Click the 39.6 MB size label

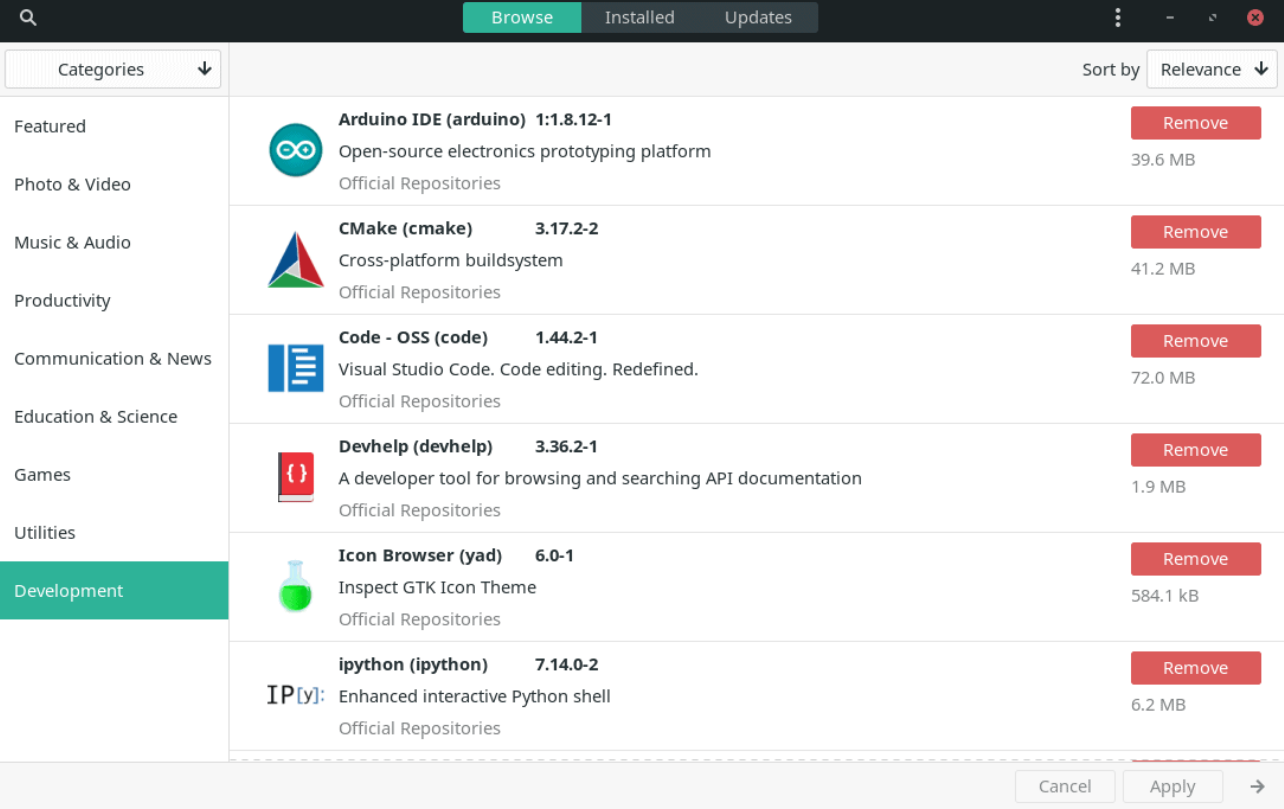click(1163, 159)
